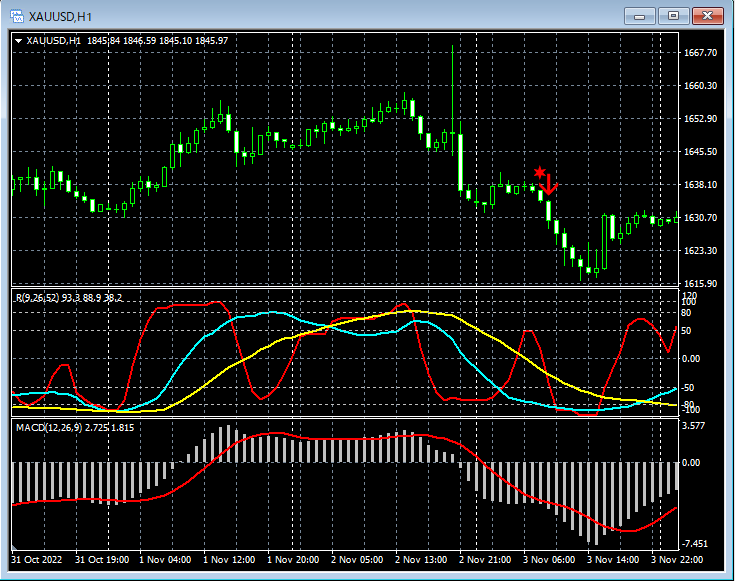Click the 2 Nov 05:00 time label
This screenshot has height=581, width=736.
point(357,559)
